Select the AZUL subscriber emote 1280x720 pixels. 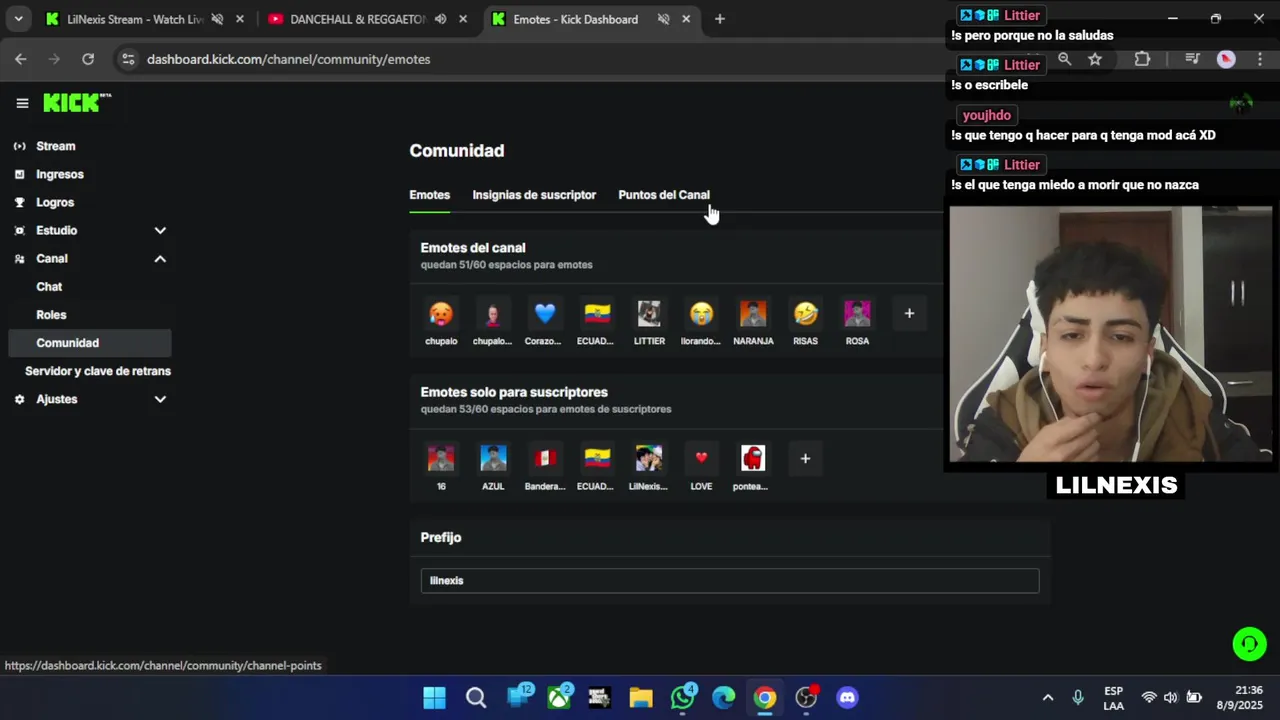click(493, 459)
